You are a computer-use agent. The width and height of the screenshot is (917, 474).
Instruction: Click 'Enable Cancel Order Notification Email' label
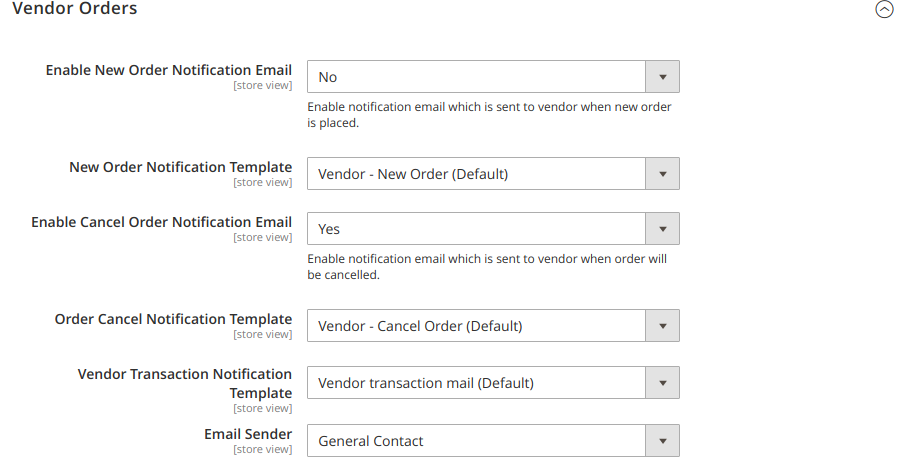(162, 222)
